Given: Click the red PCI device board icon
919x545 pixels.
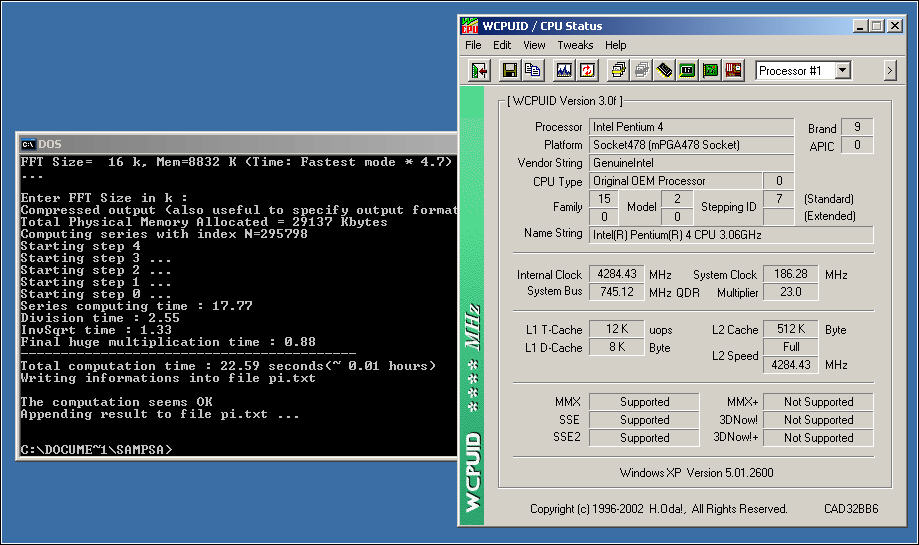Looking at the screenshot, I should pos(734,70).
